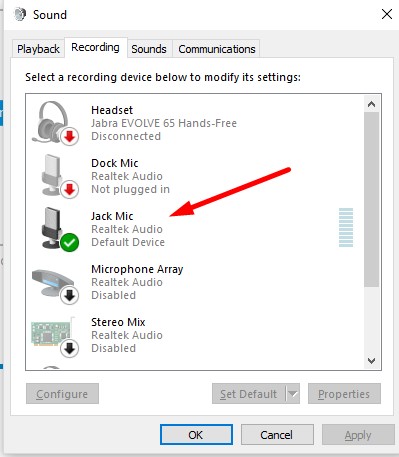Select the Microphone Array device icon
The image size is (399, 457).
tap(55, 286)
